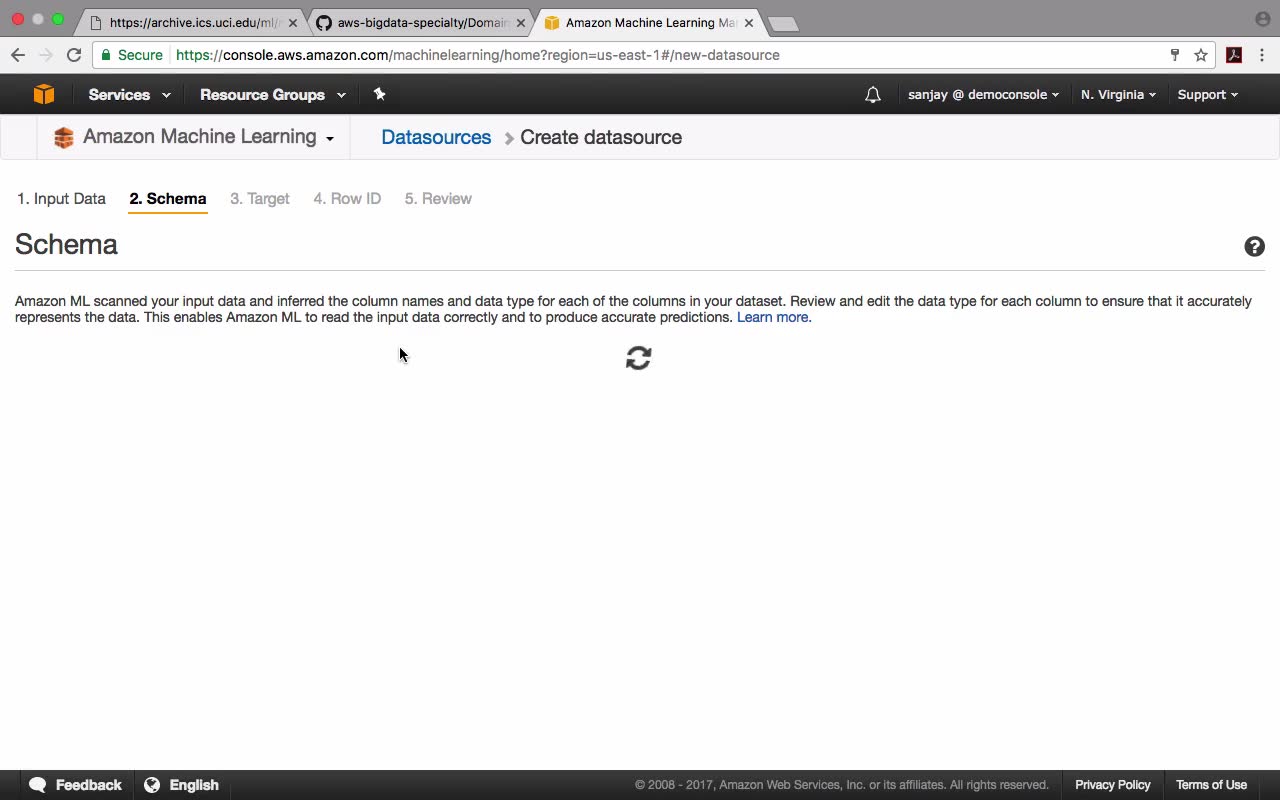Close the Amazon Machine Learning tab

[748, 22]
